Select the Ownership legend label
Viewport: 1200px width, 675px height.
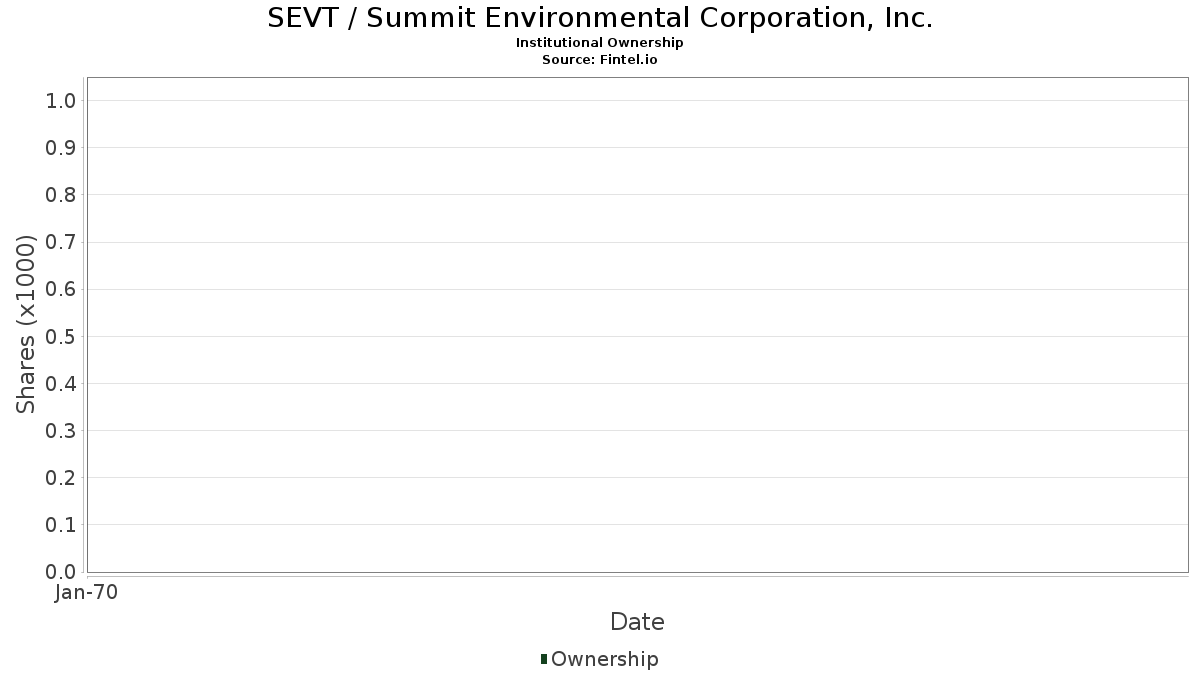604,659
